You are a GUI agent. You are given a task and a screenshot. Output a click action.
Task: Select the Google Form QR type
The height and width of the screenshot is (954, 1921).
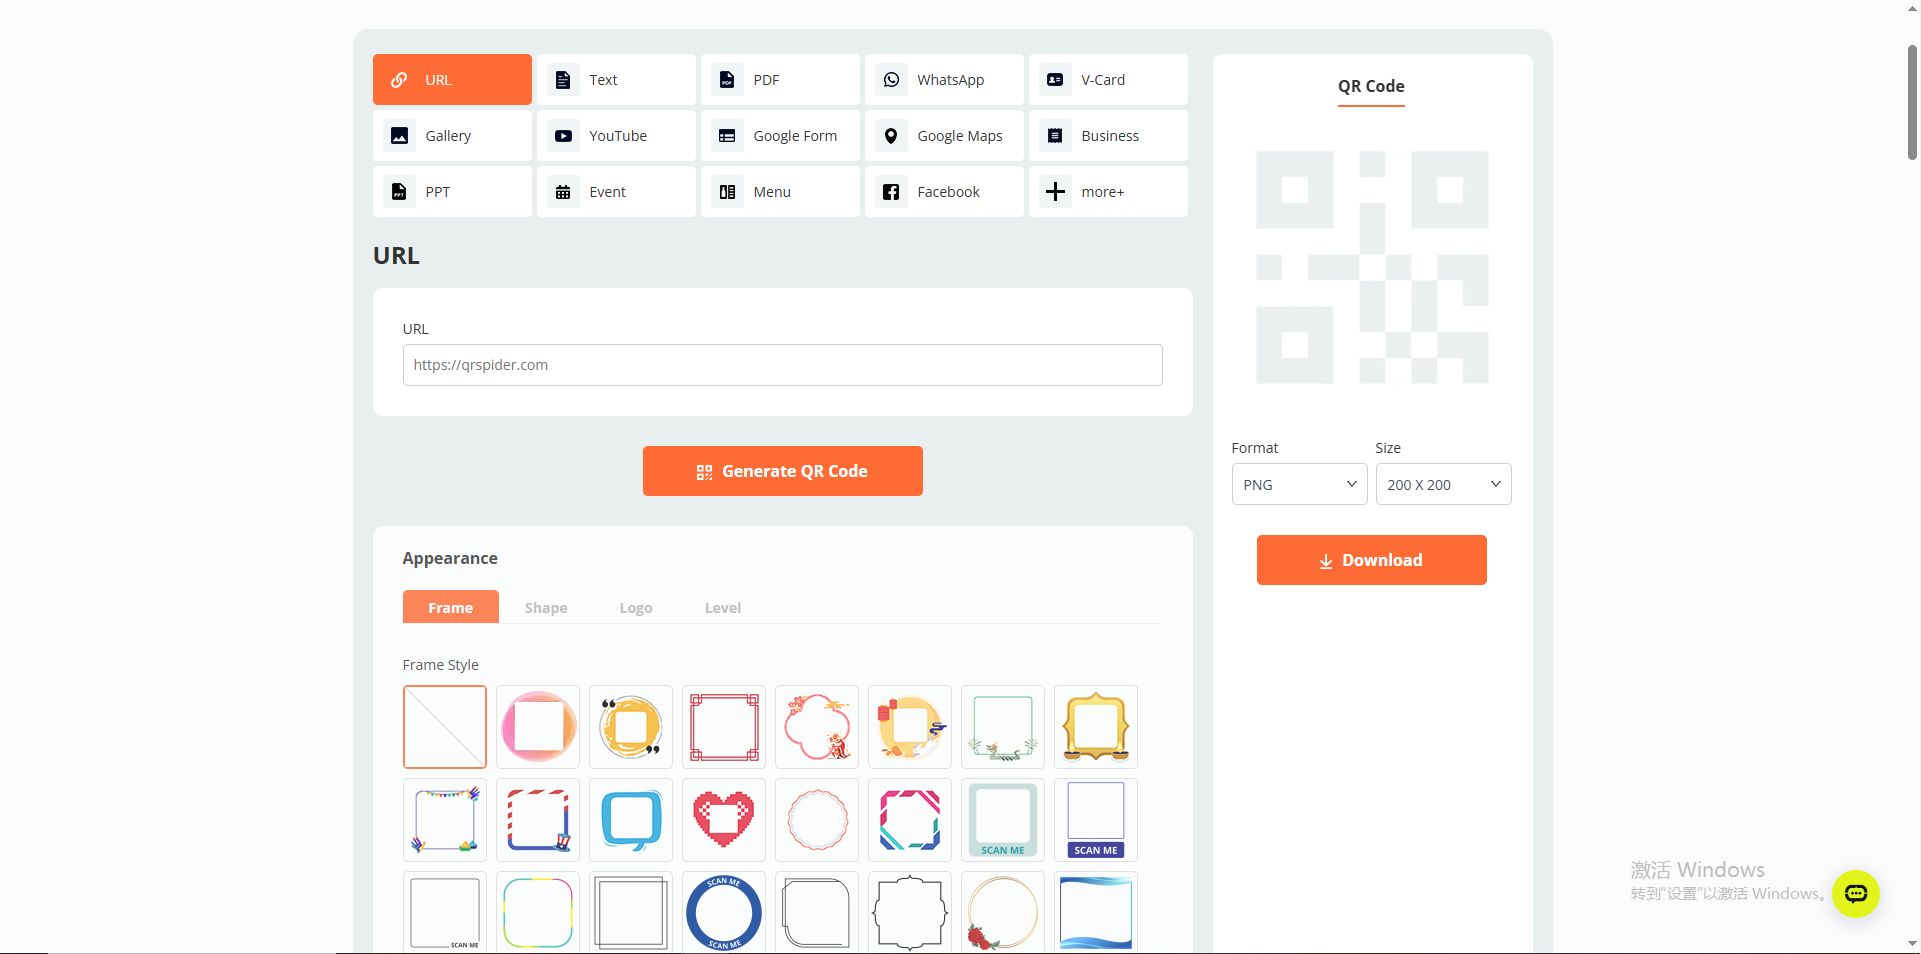(x=780, y=135)
